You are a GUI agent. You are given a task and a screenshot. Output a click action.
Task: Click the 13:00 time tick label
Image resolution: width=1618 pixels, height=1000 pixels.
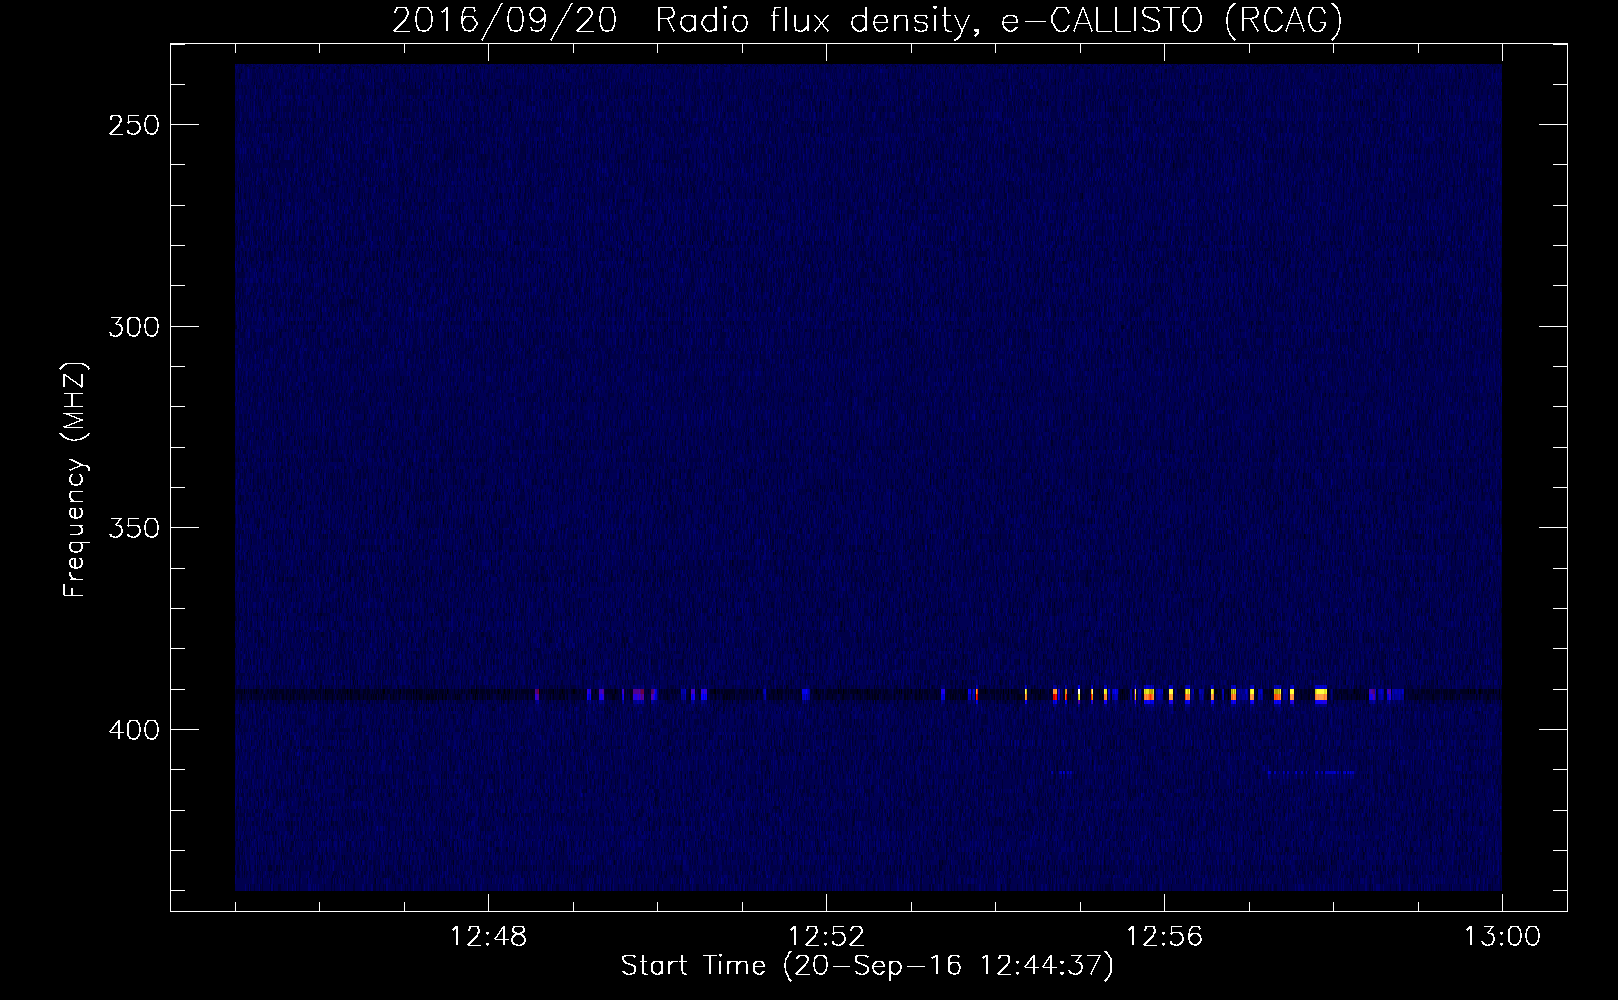1502,937
